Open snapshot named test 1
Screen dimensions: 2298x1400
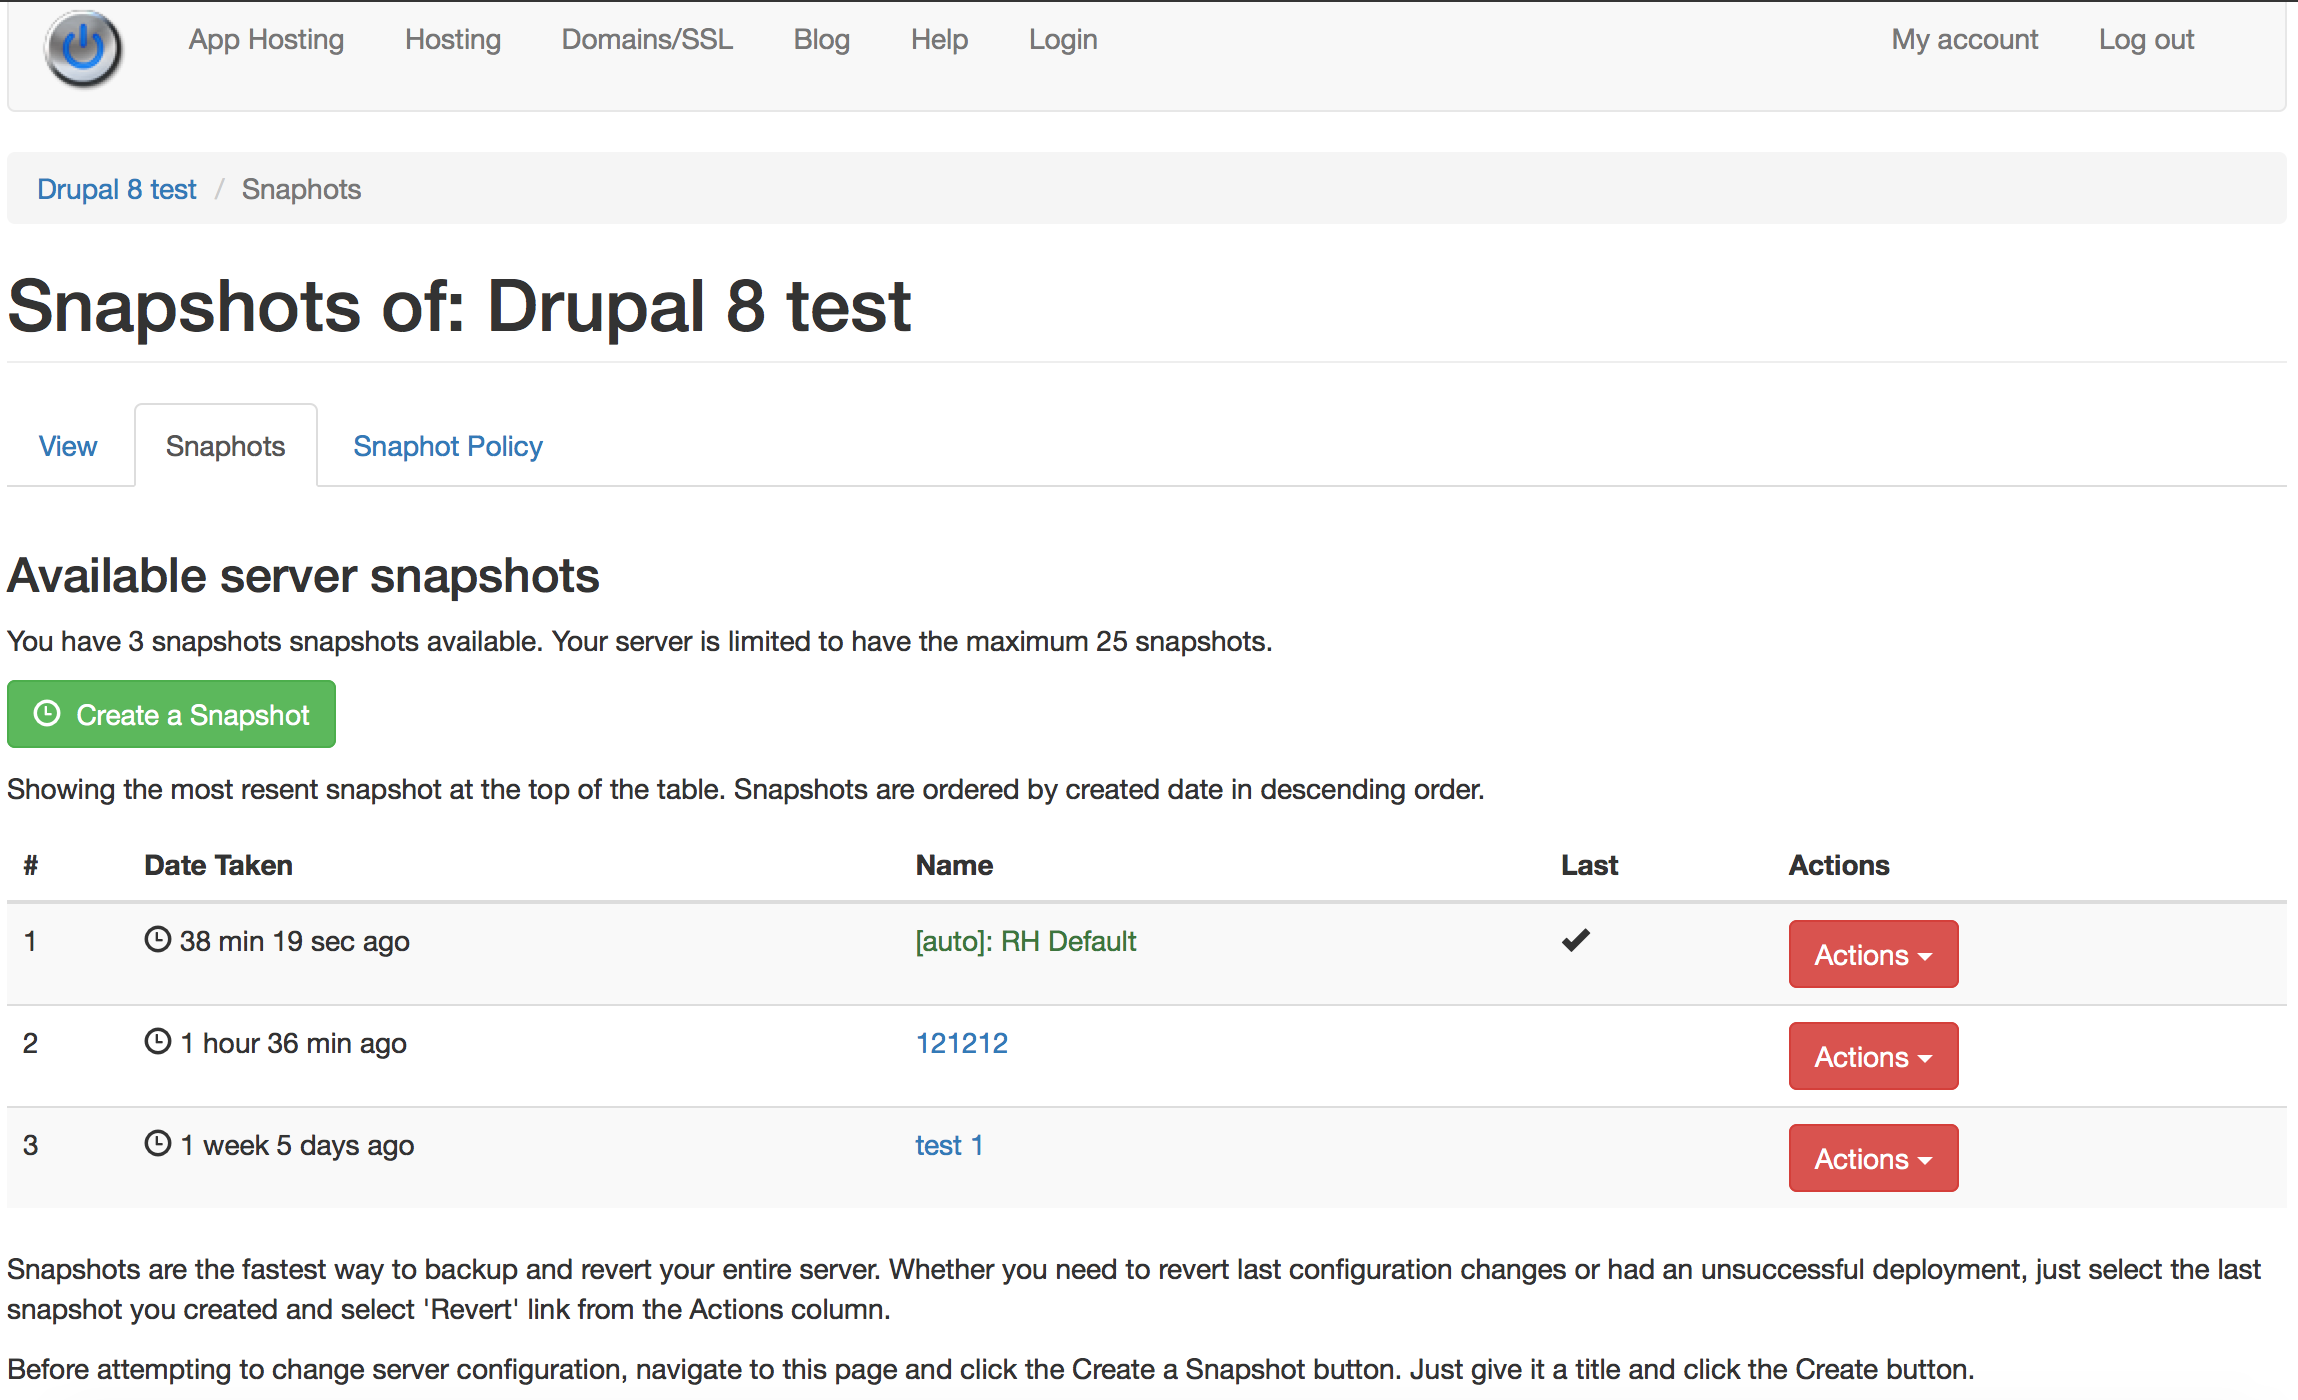[x=949, y=1145]
